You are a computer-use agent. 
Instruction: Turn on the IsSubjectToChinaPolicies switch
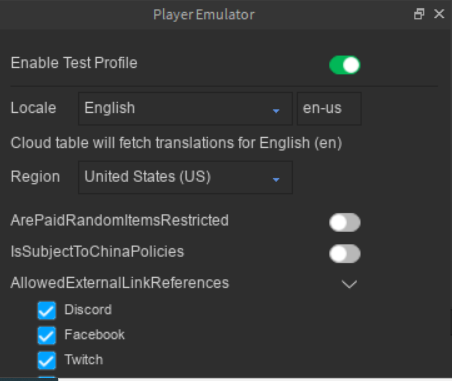[x=345, y=254]
